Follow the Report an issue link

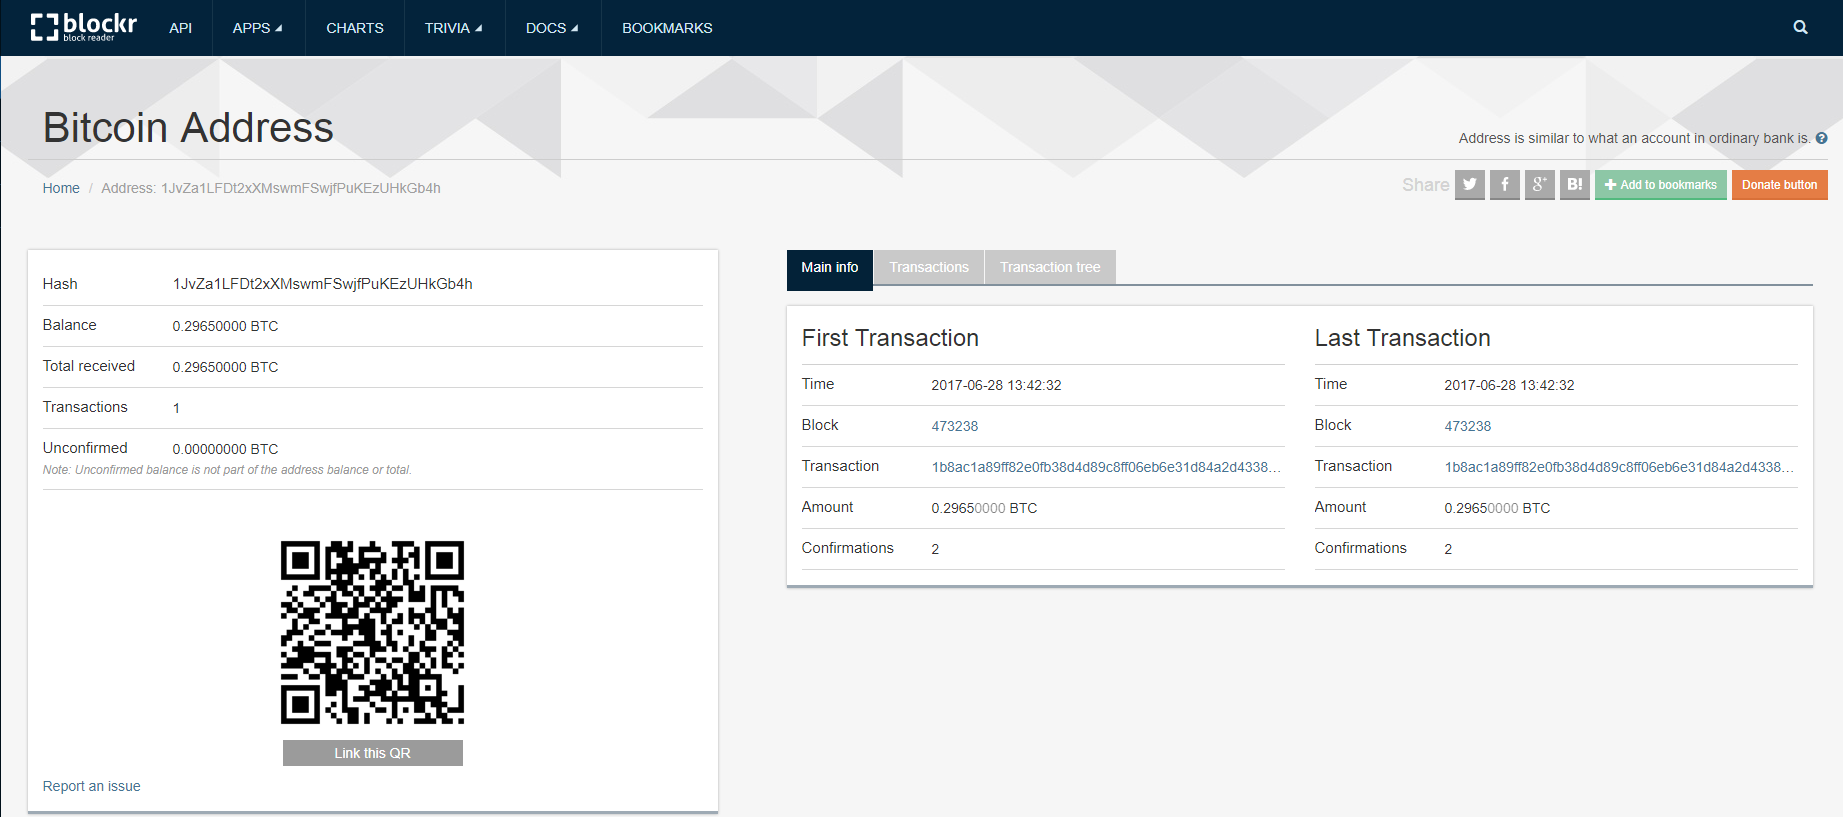pyautogui.click(x=92, y=786)
